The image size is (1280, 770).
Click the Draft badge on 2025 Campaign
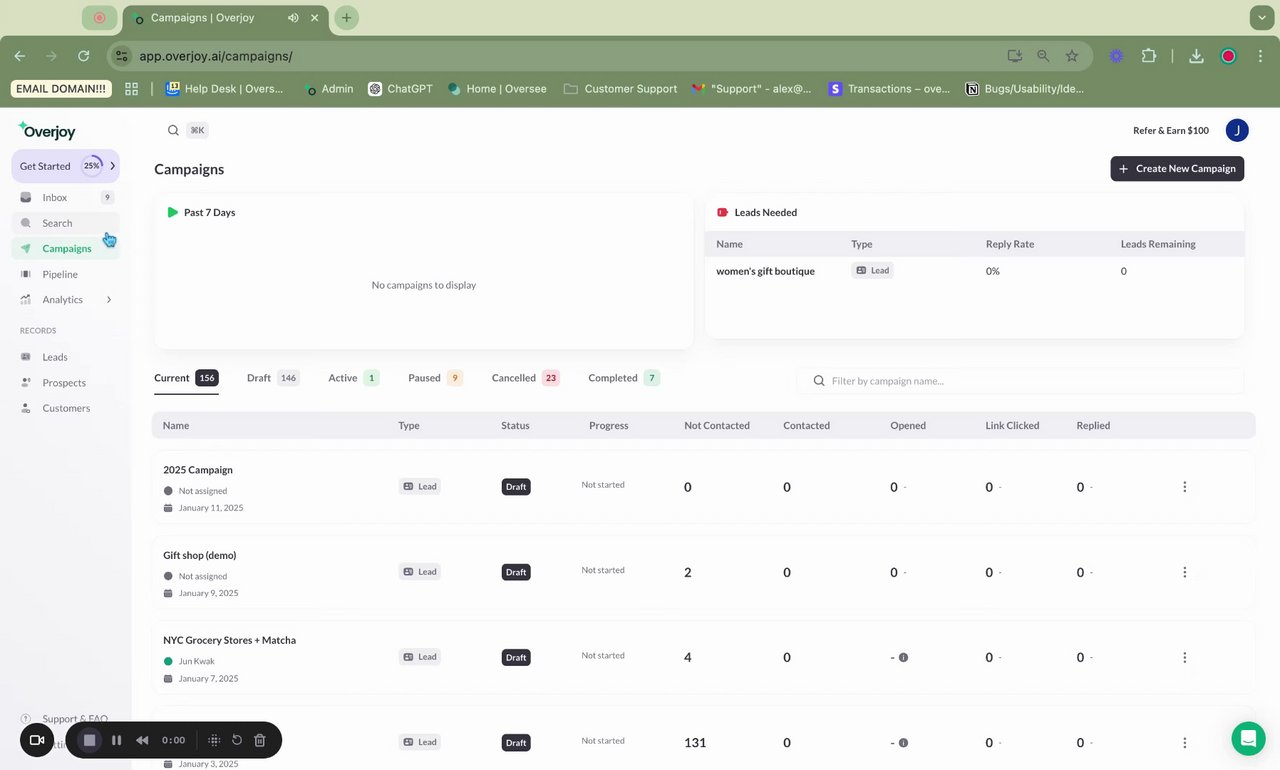pyautogui.click(x=516, y=487)
